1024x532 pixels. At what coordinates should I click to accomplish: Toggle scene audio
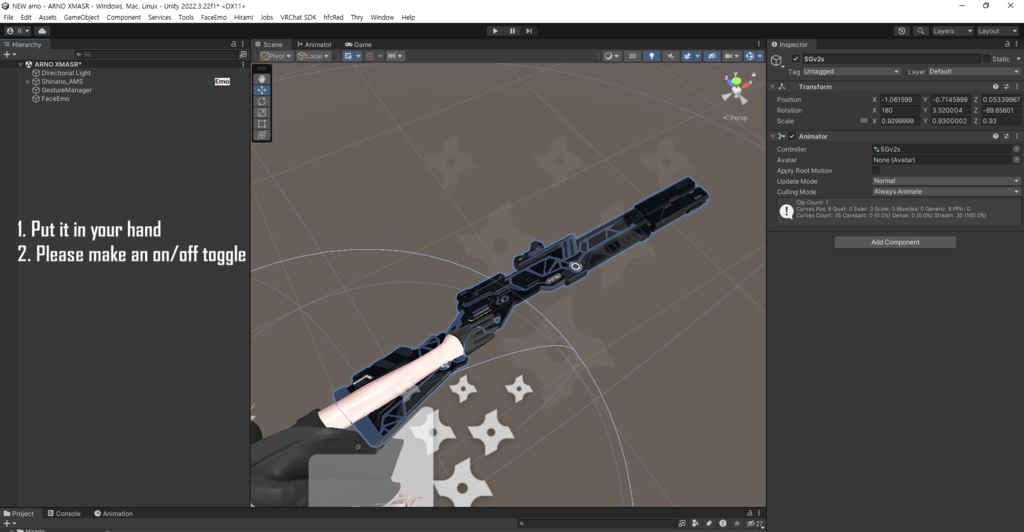coord(670,56)
